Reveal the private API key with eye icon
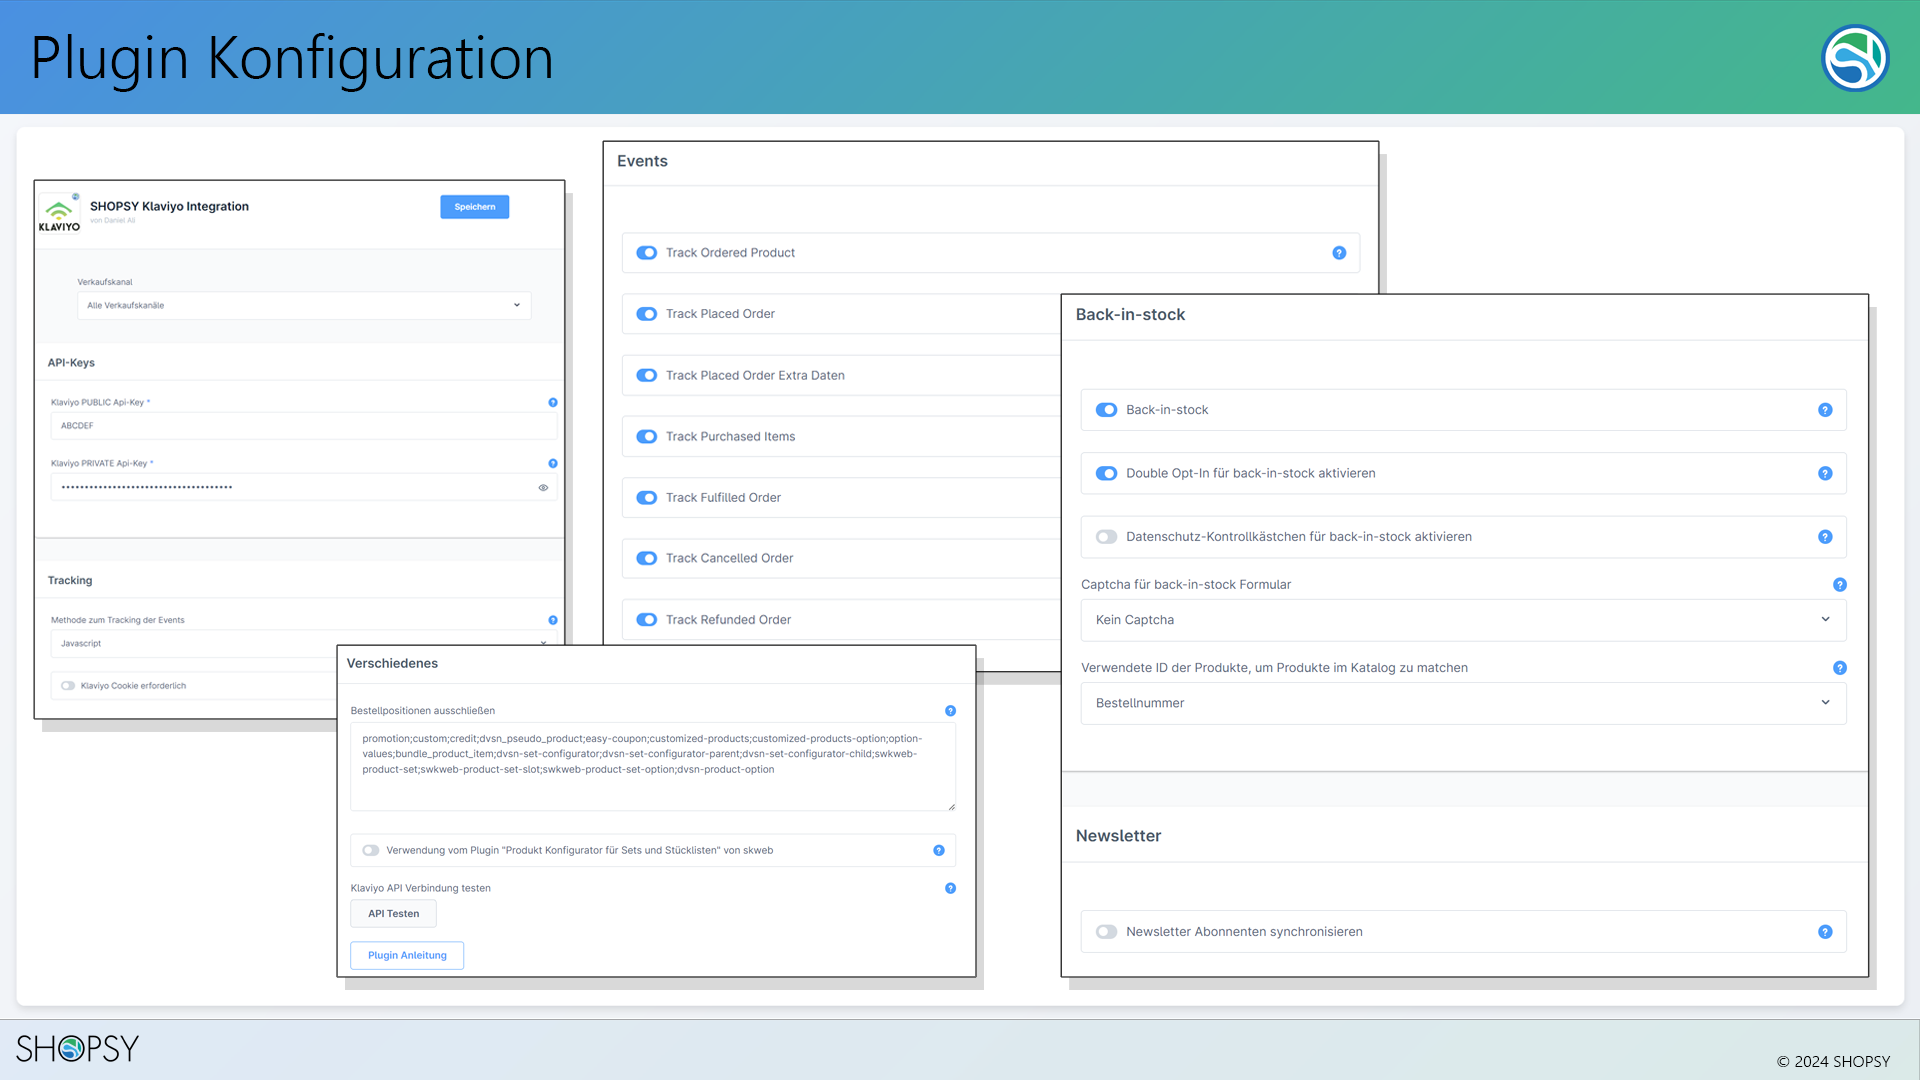 click(543, 488)
